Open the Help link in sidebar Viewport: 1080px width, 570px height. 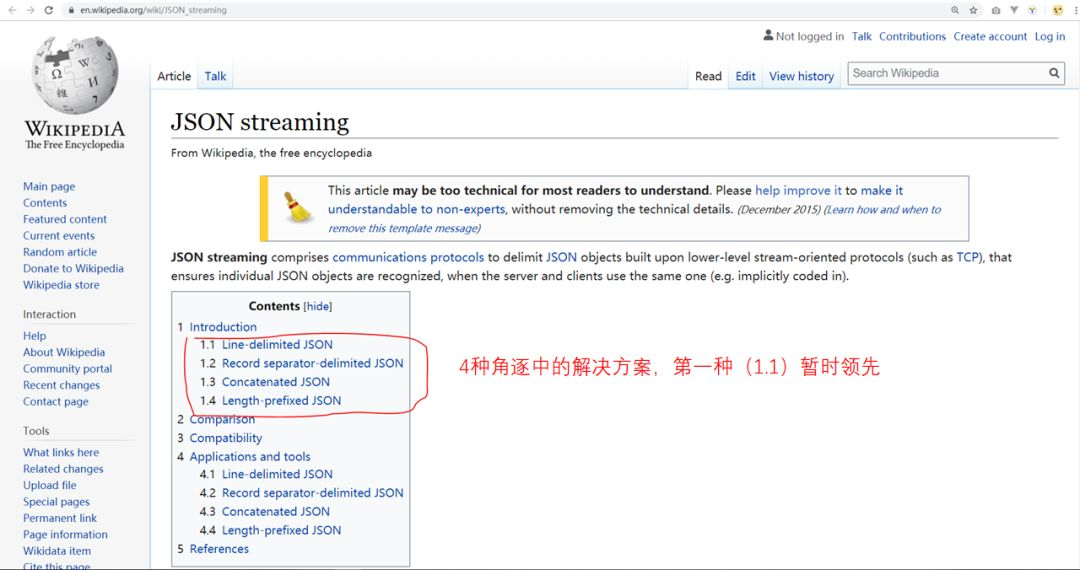[34, 336]
